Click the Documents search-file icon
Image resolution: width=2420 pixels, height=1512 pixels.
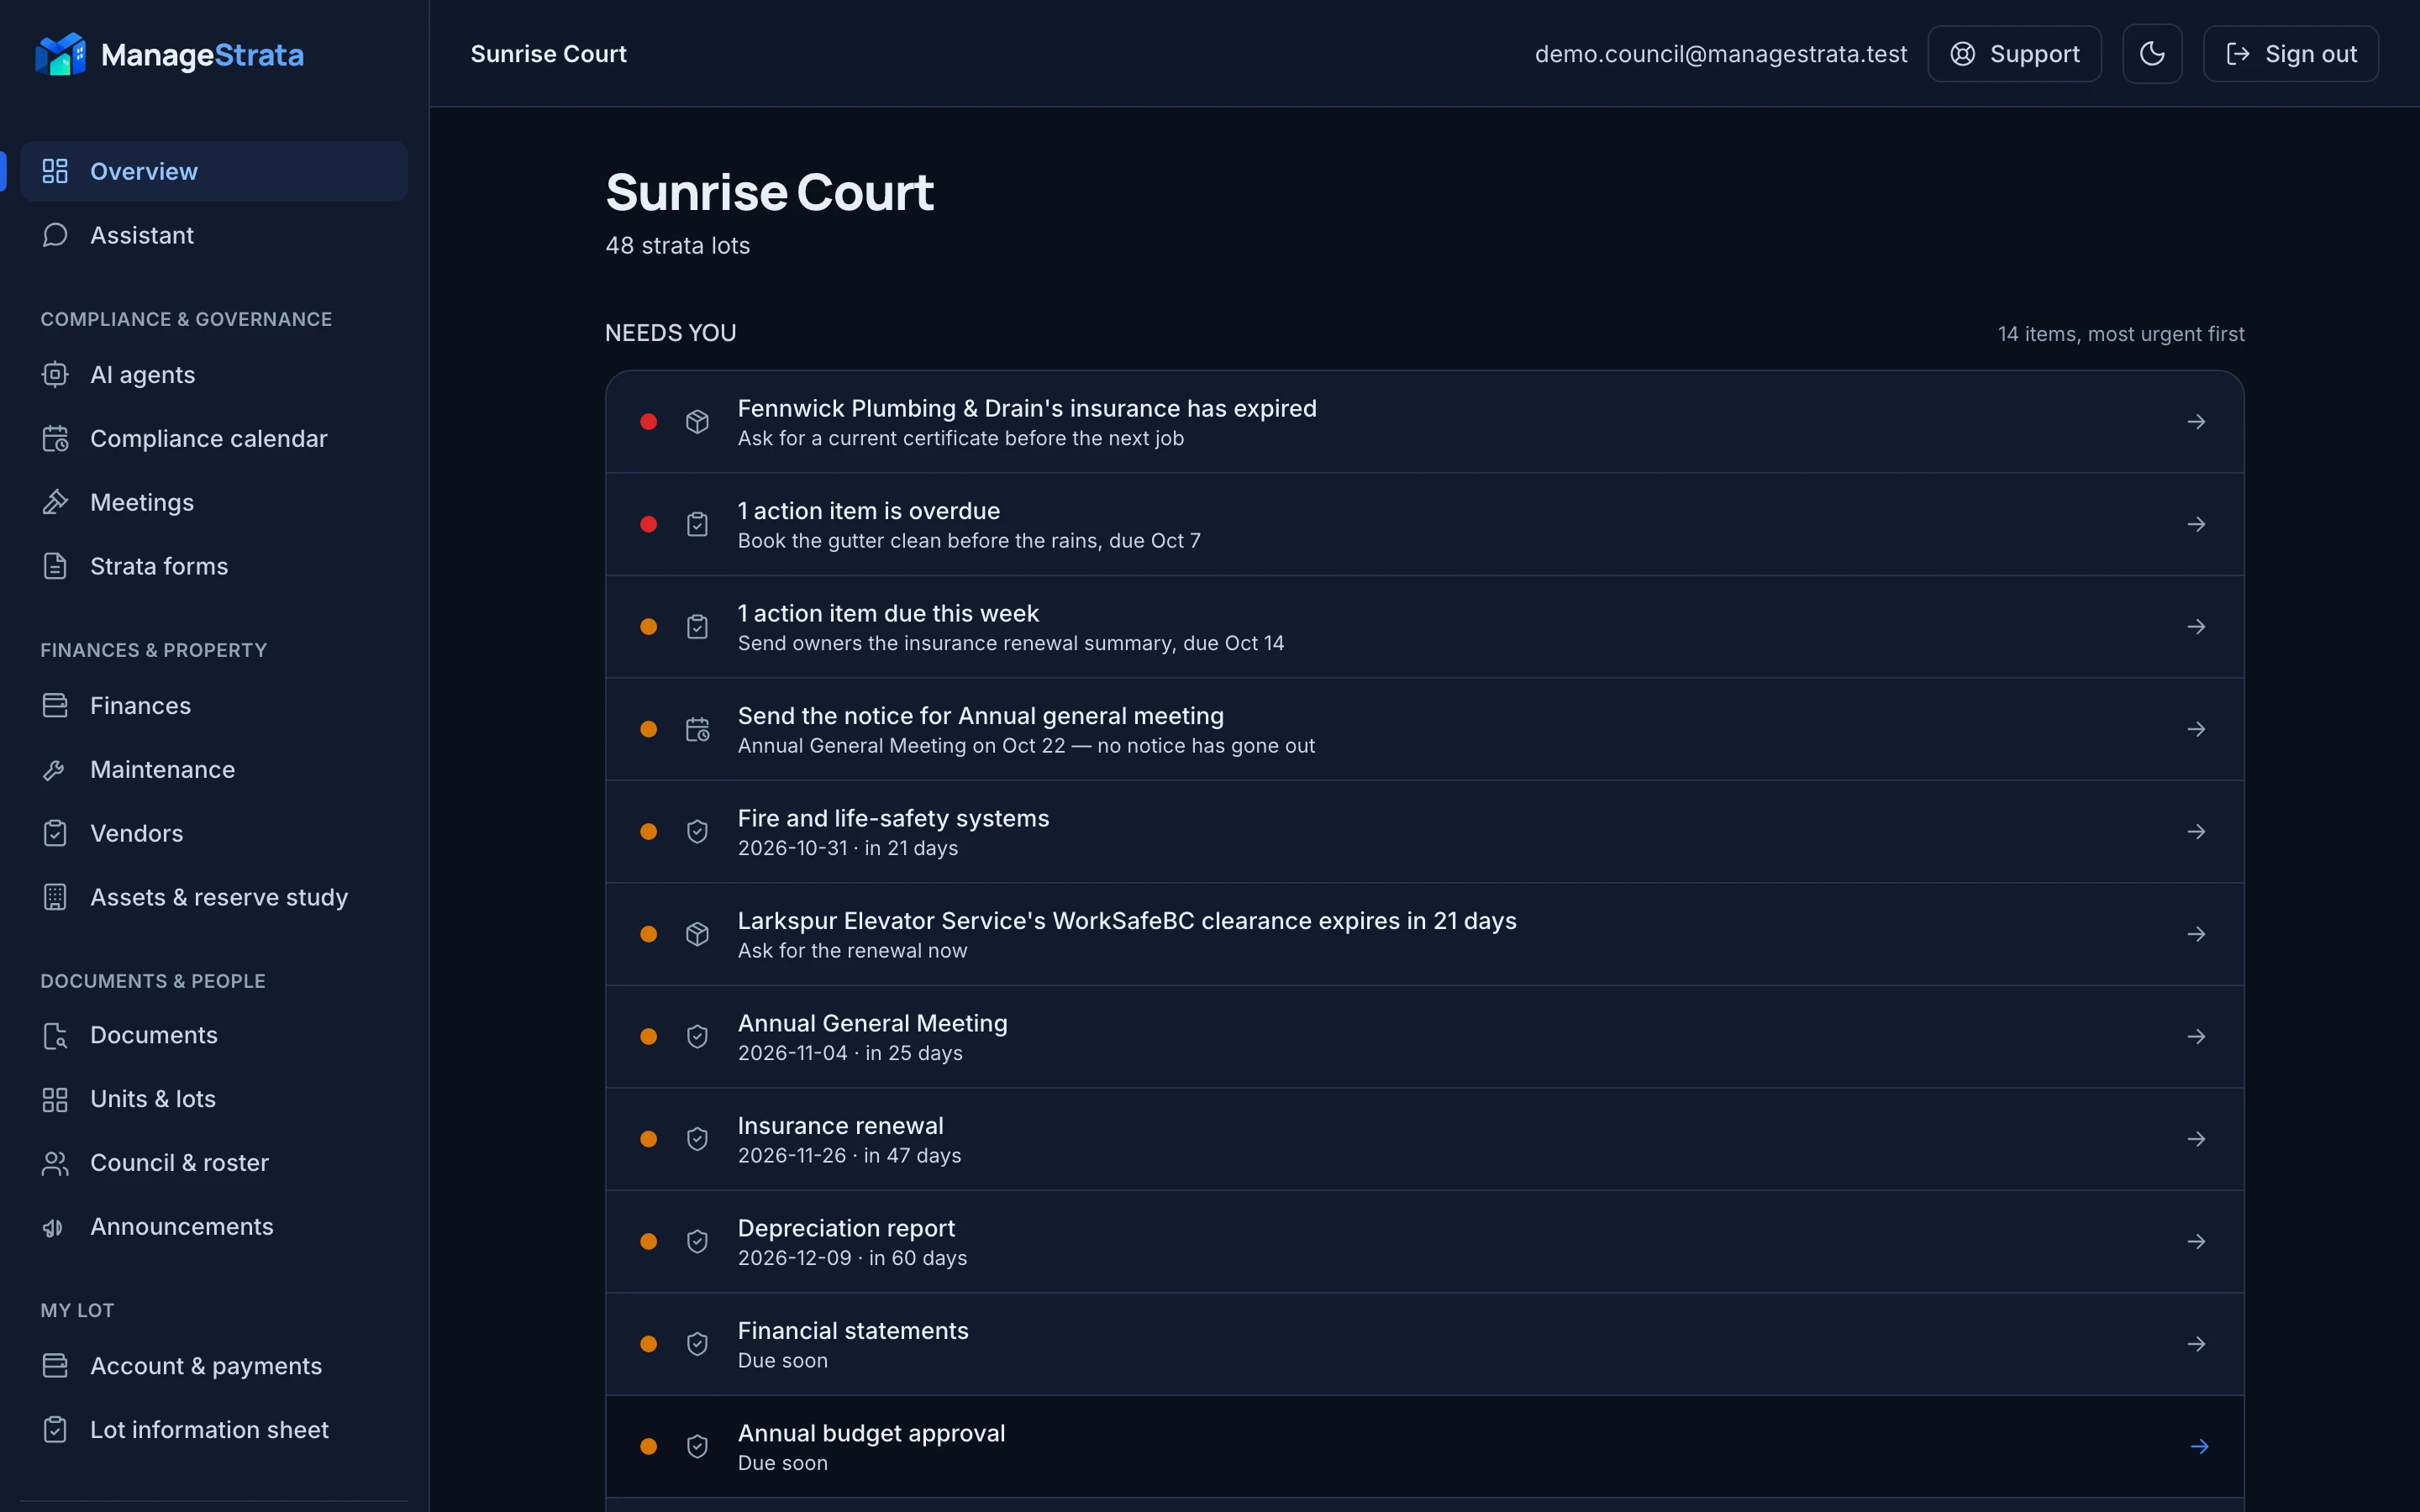(55, 1035)
